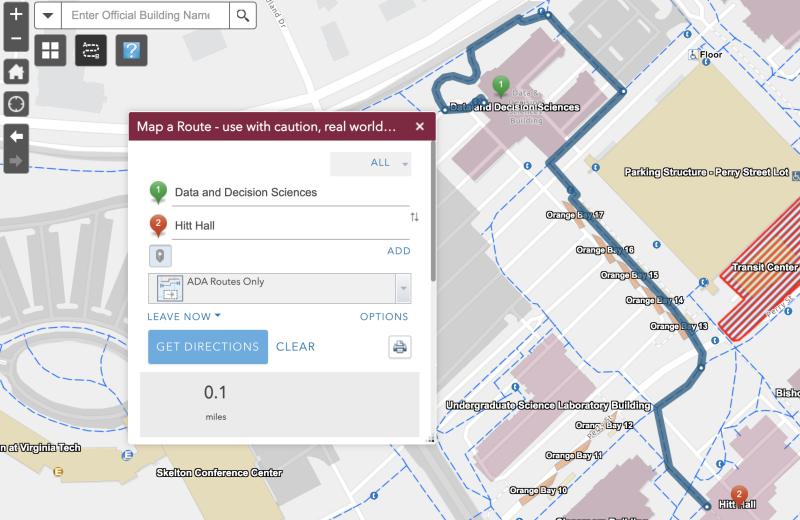Click the blue E marker near Skelton
Viewport: 800px width, 520px height.
(127, 455)
